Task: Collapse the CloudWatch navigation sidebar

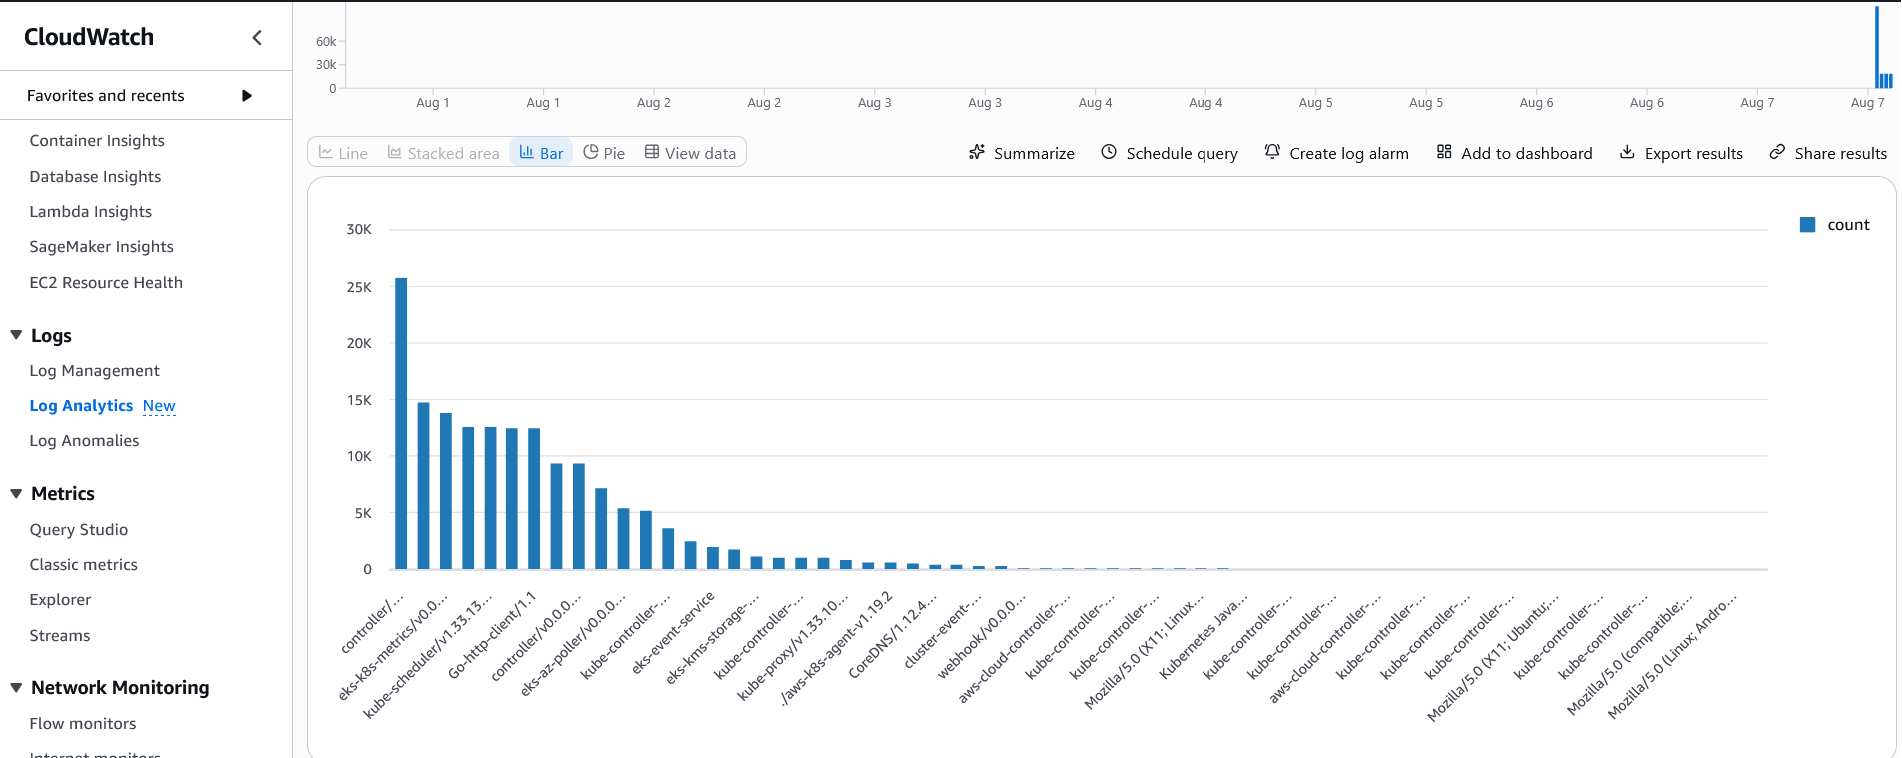Action: [257, 37]
